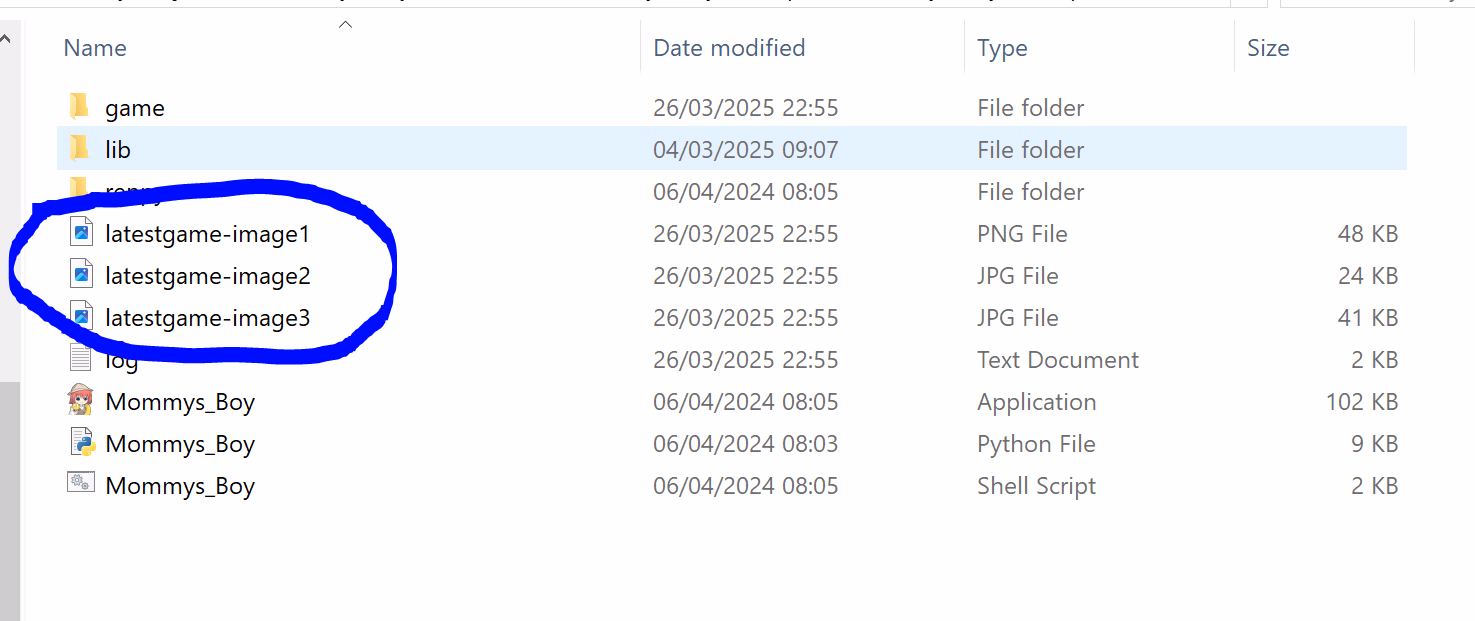This screenshot has width=1475, height=621.
Task: Click the latestgame-image3 JPG file icon
Action: (x=81, y=317)
